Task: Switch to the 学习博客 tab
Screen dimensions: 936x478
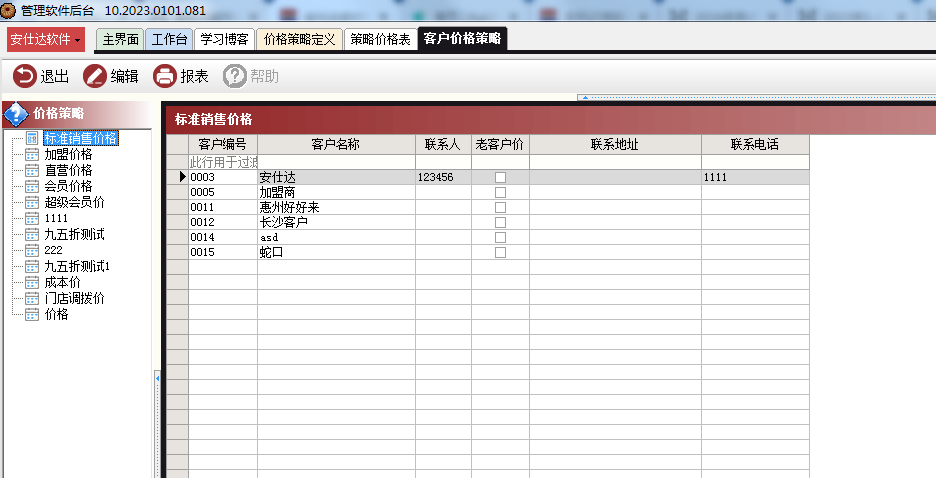Action: pos(224,39)
